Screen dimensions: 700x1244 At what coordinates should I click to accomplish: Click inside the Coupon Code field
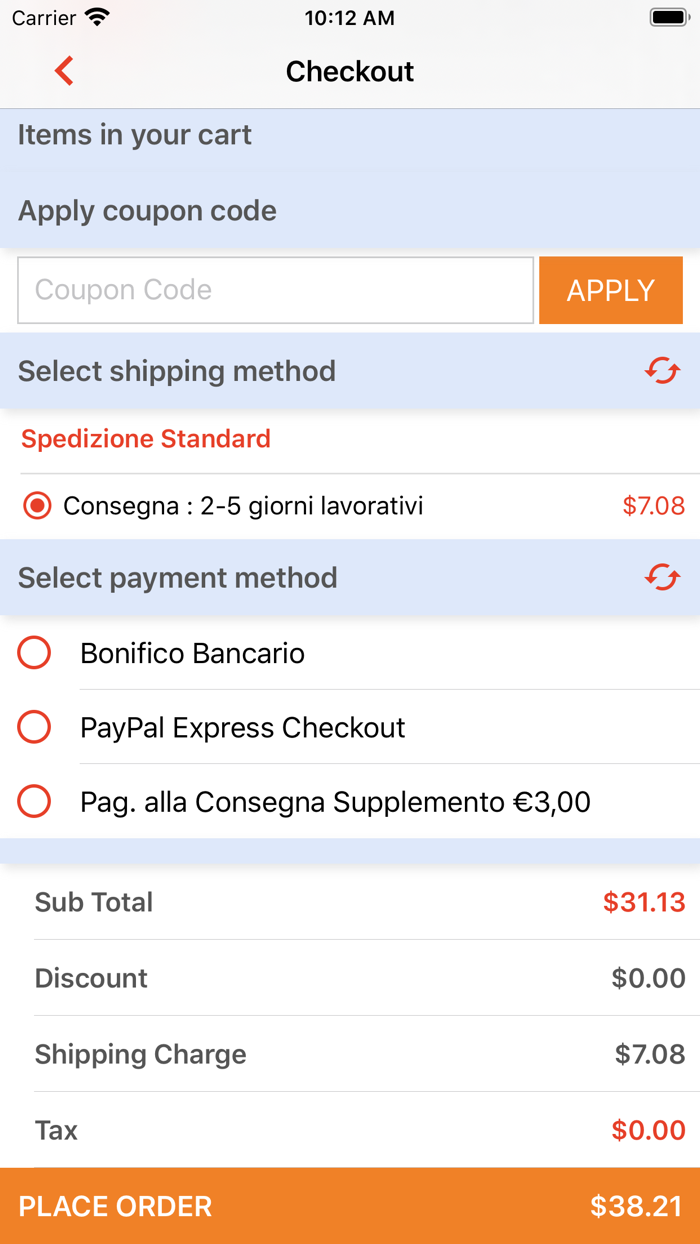tap(275, 290)
